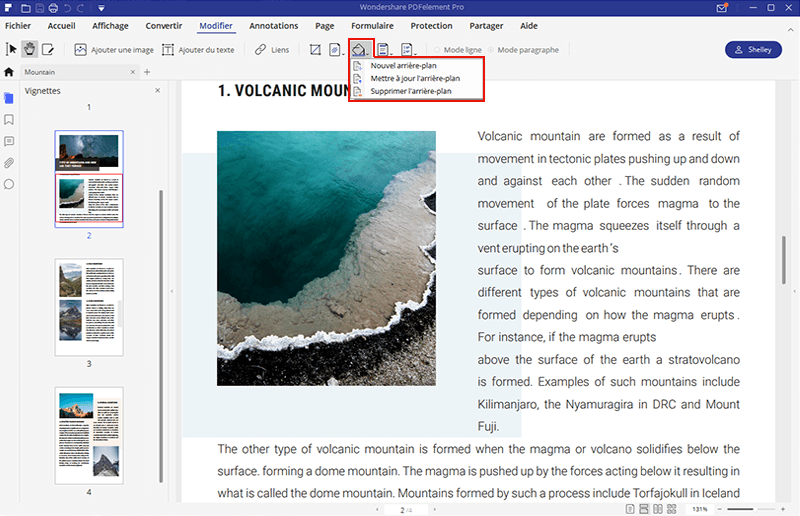Activate the Hand tool
The width and height of the screenshot is (800, 516).
click(30, 50)
